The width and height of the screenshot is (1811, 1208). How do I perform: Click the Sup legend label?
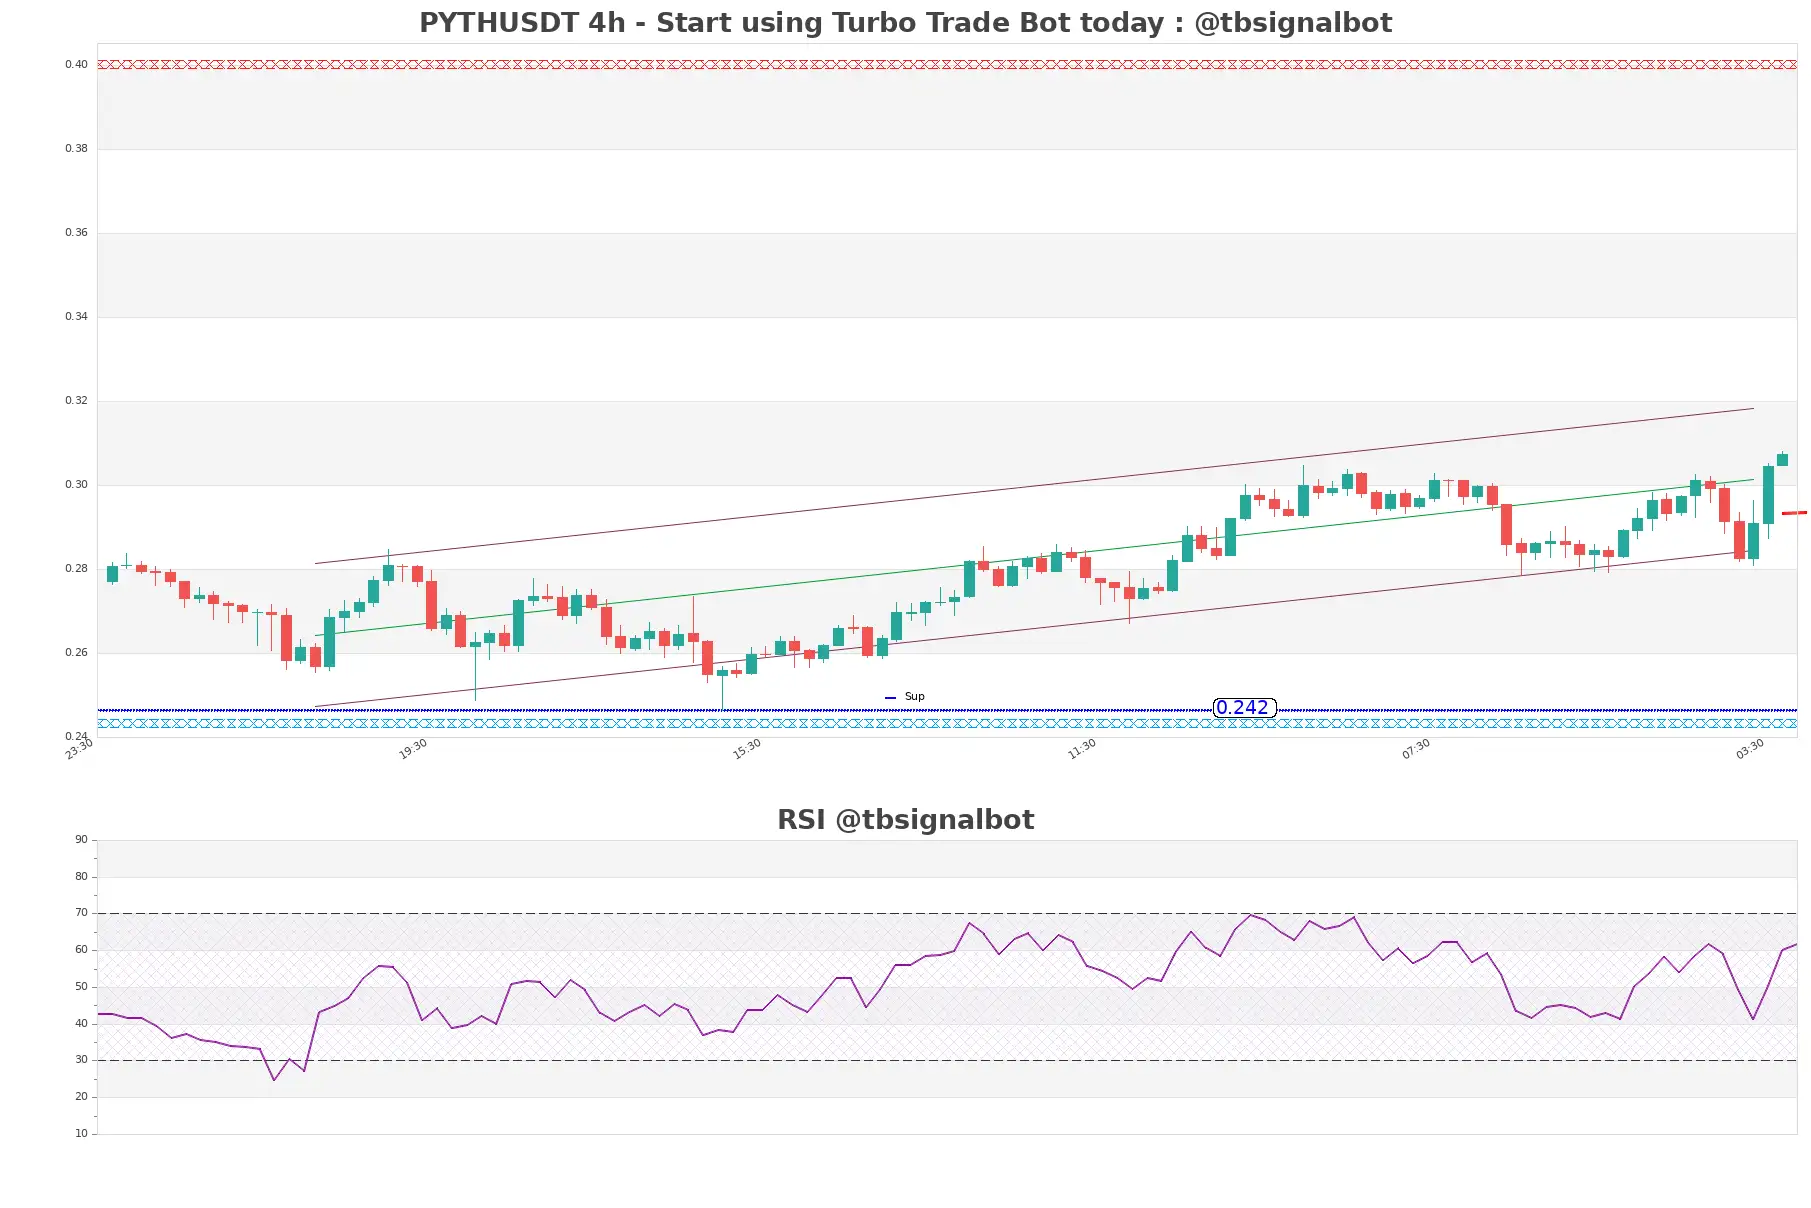(x=914, y=697)
